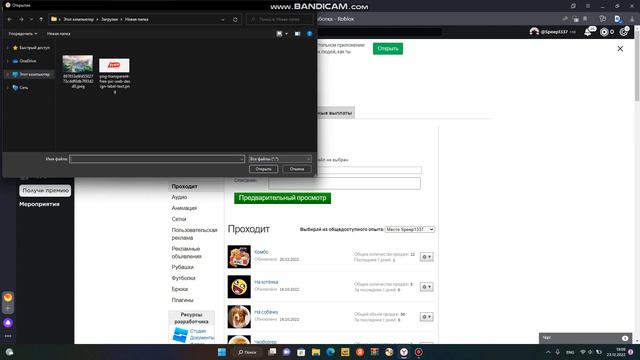Expand the address bar history dropdown

coord(223,19)
